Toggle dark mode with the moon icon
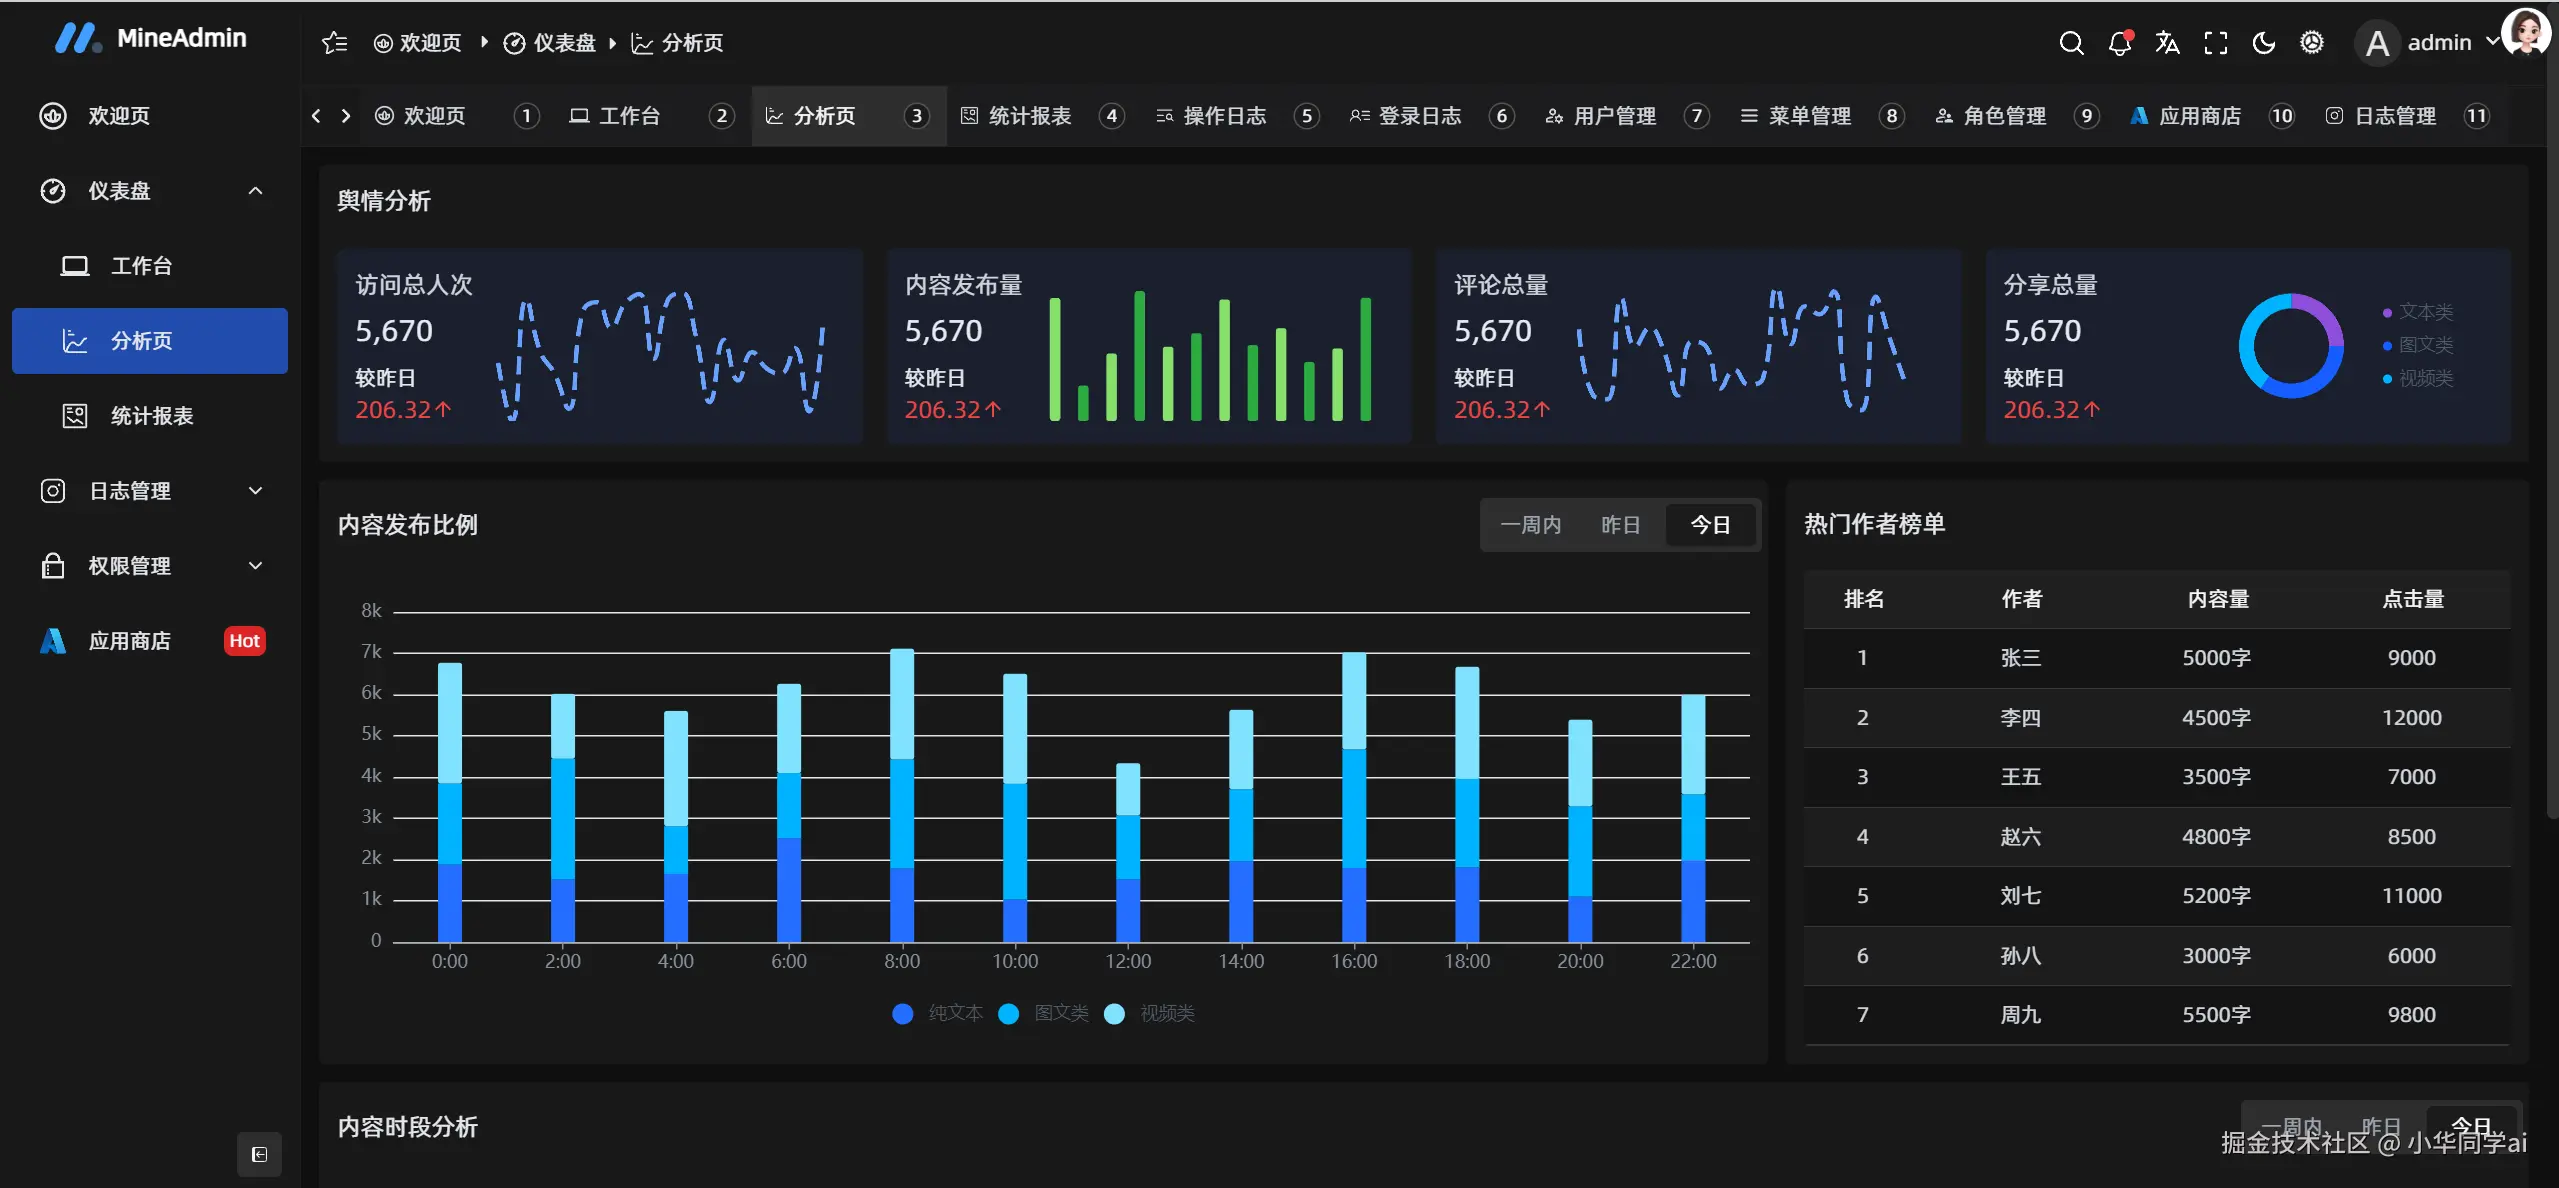 point(2263,43)
